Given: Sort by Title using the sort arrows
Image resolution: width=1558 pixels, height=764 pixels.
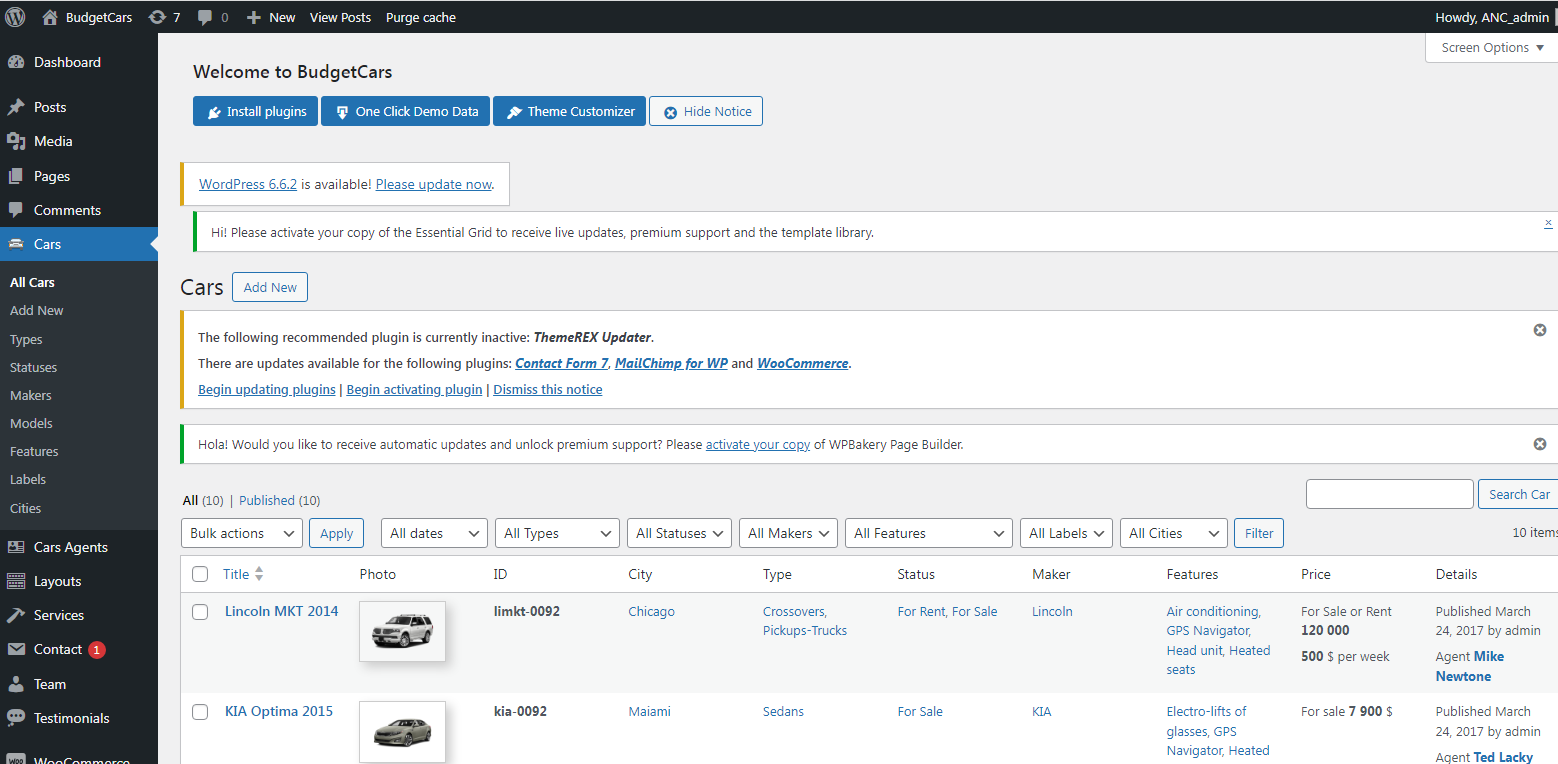Looking at the screenshot, I should click(259, 574).
